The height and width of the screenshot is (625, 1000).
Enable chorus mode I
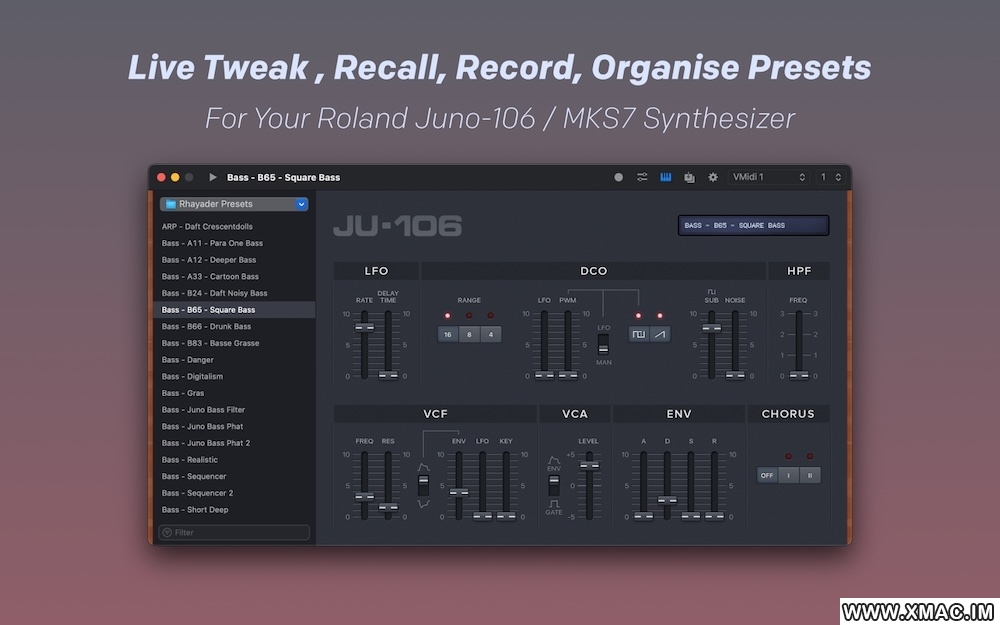788,475
